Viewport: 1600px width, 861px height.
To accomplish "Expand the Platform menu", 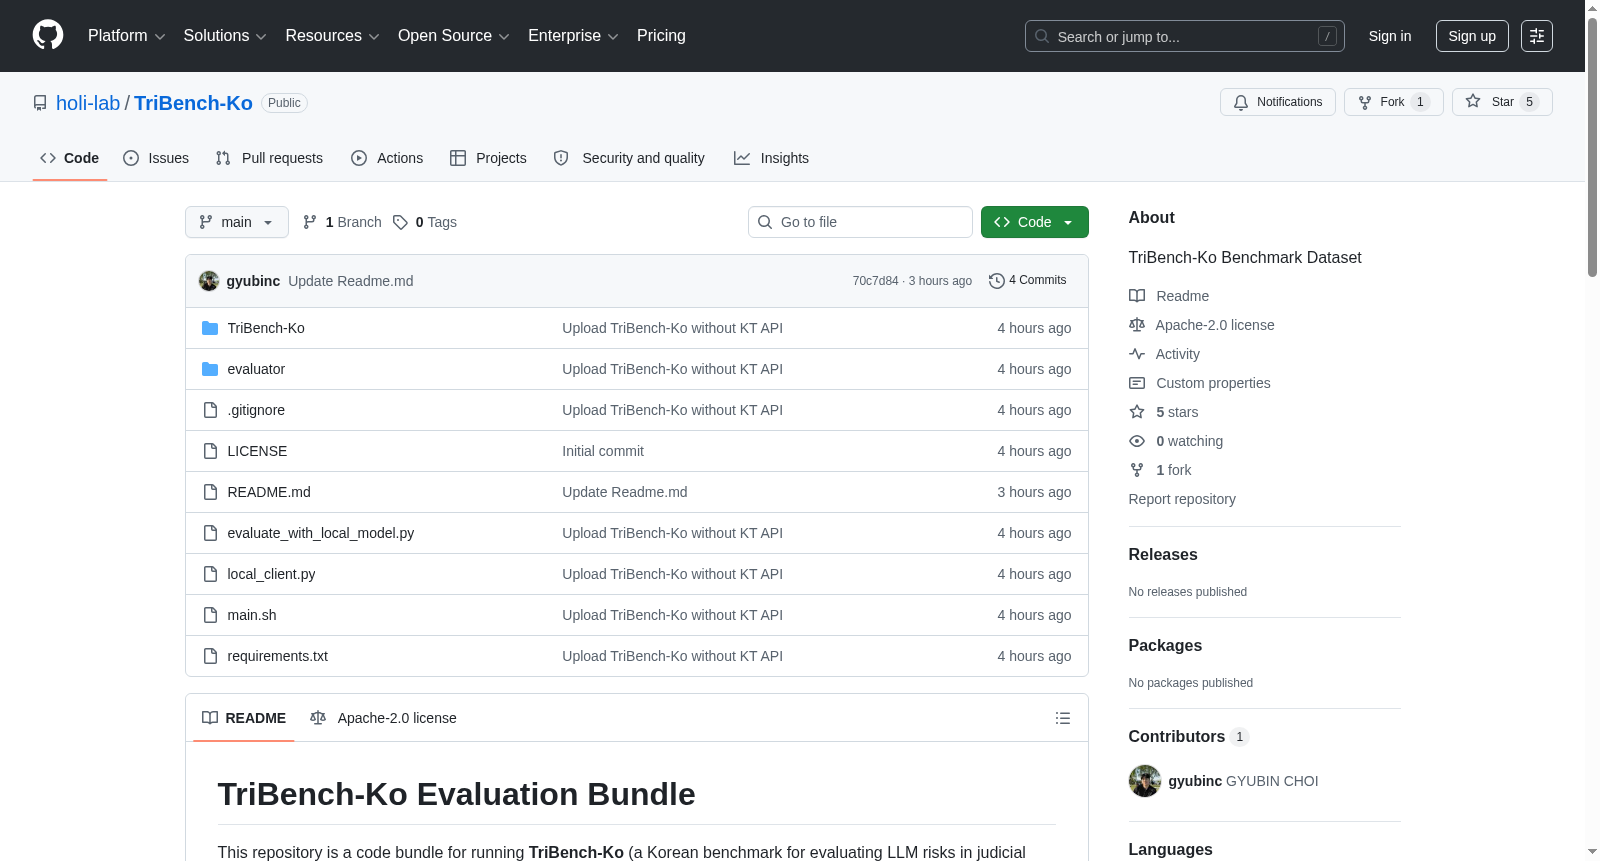I will click(x=127, y=36).
